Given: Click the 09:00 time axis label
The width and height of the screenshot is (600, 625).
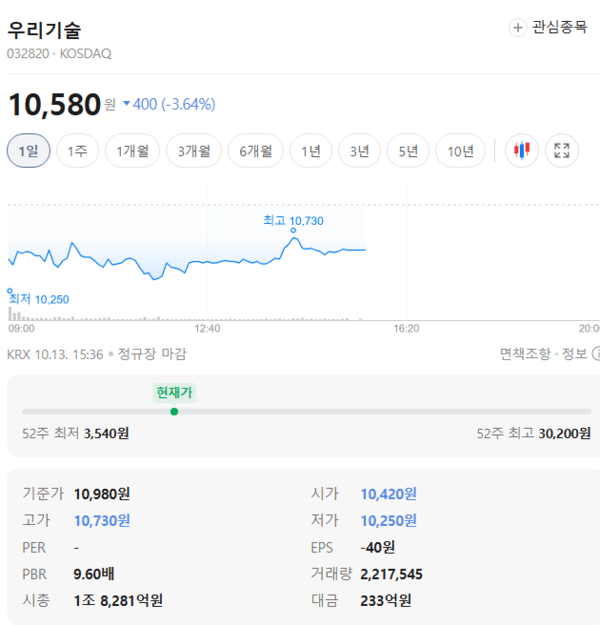Looking at the screenshot, I should (x=22, y=328).
